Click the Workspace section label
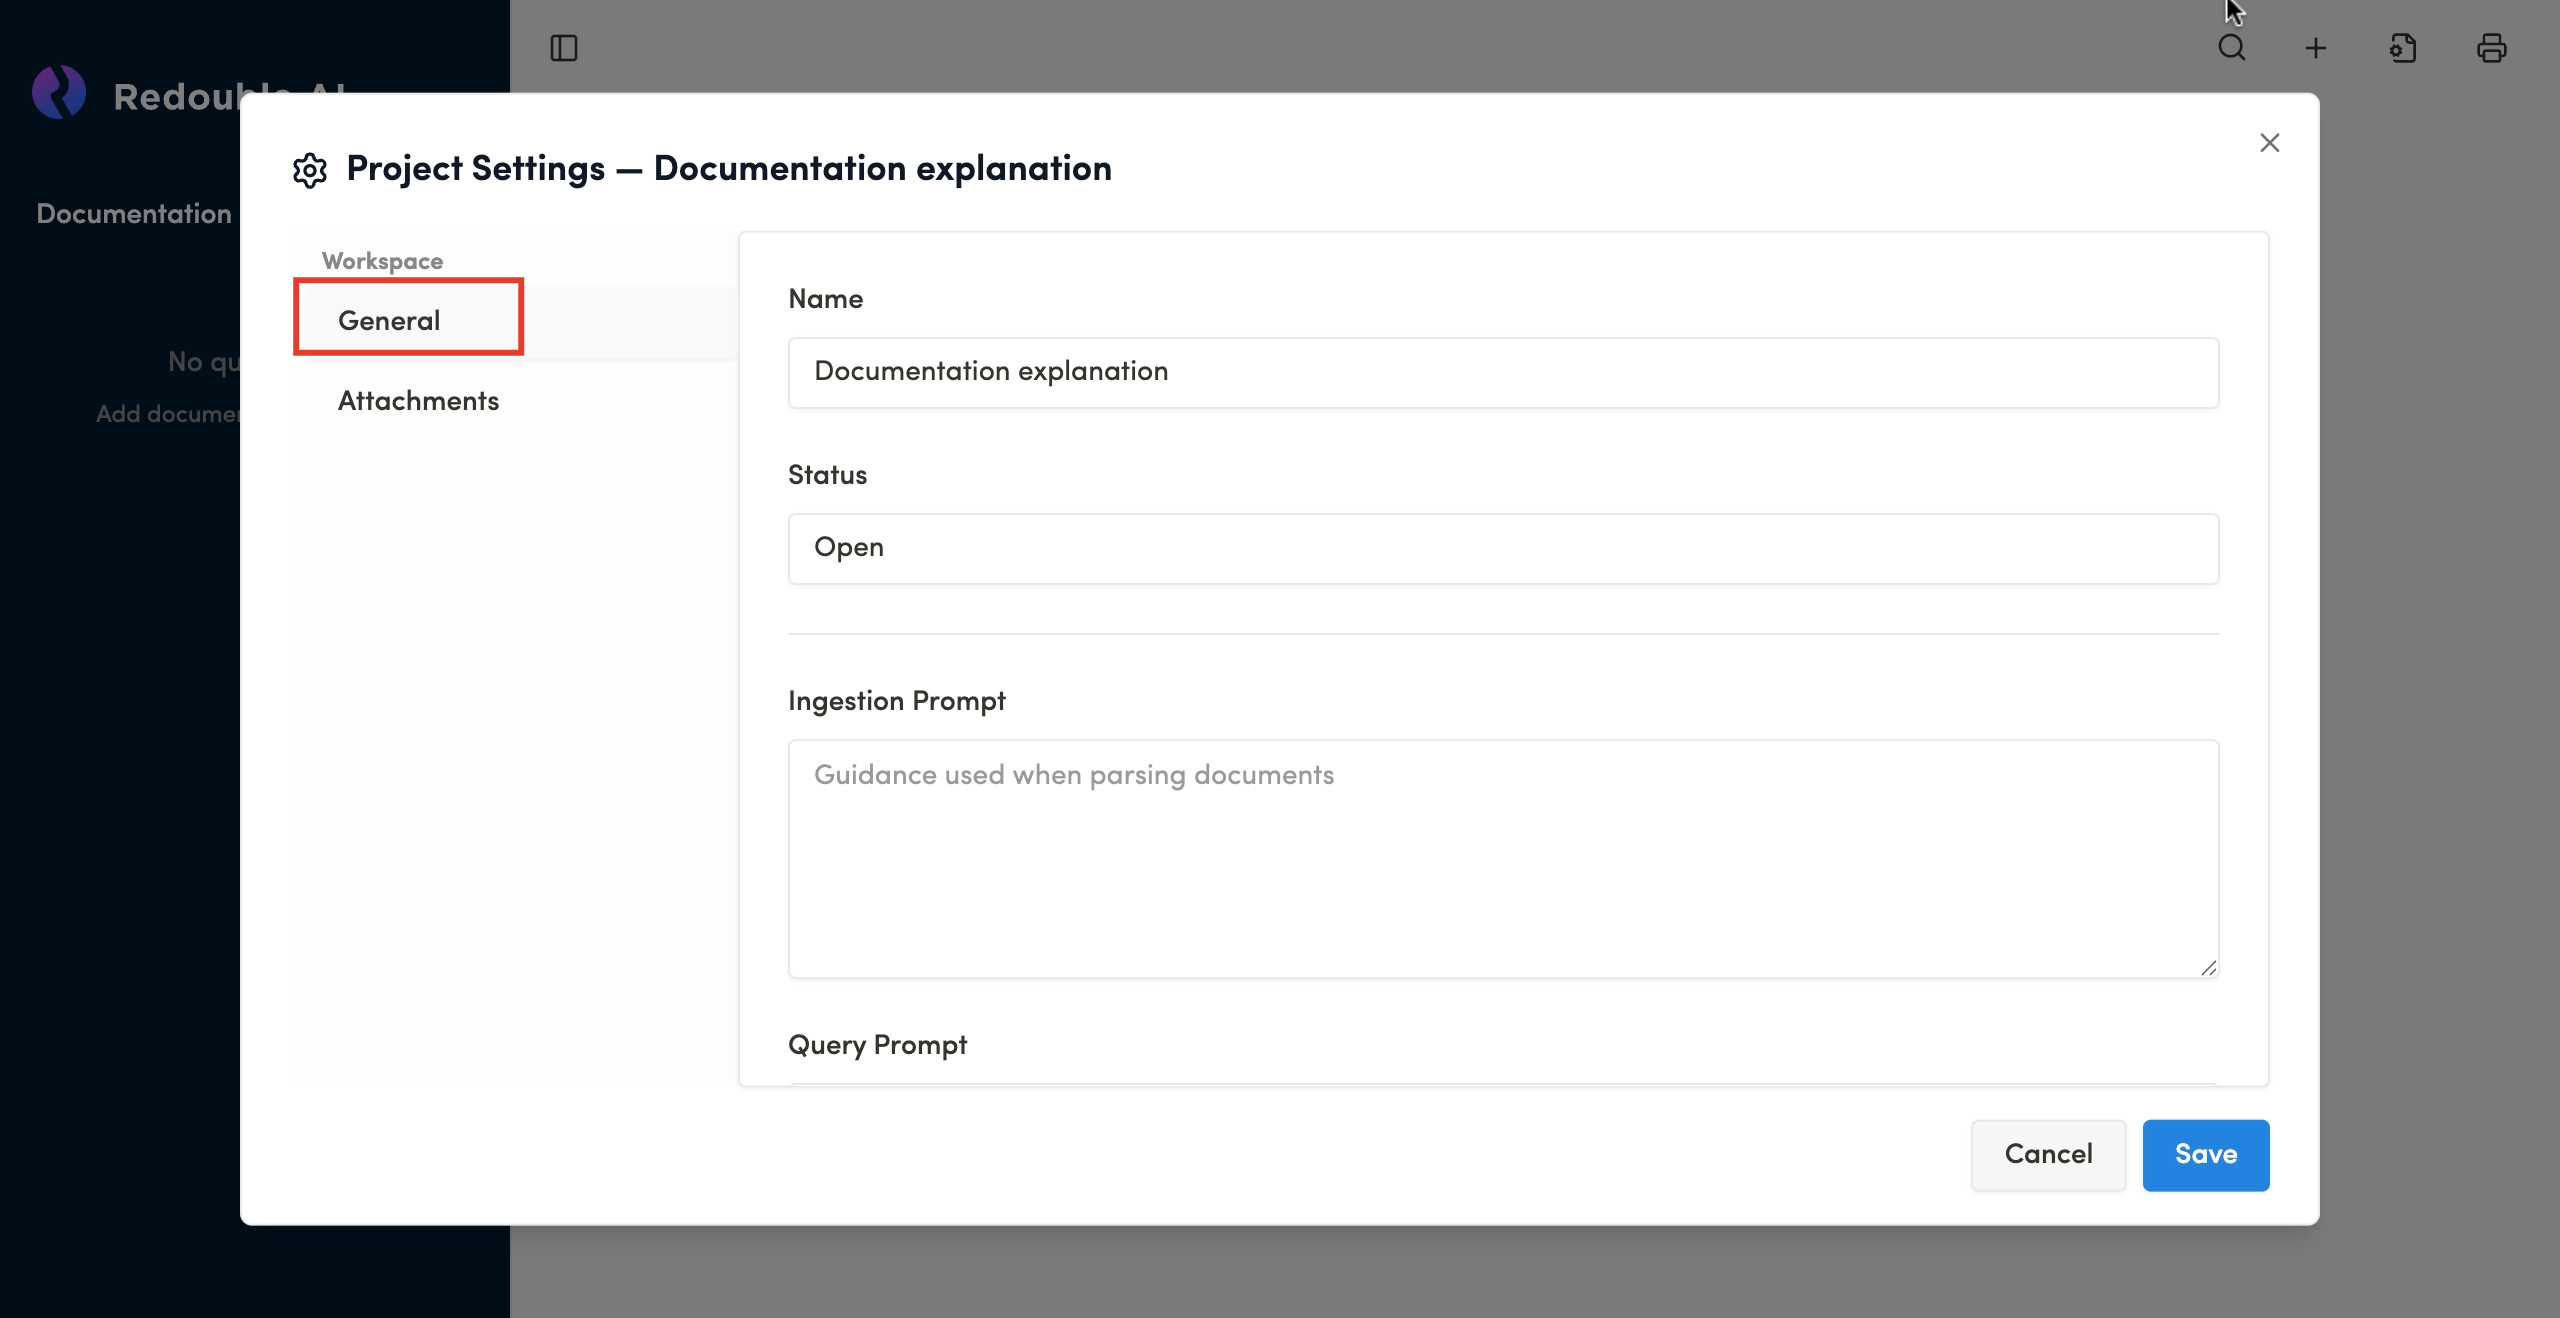The image size is (2560, 1318). 382,261
